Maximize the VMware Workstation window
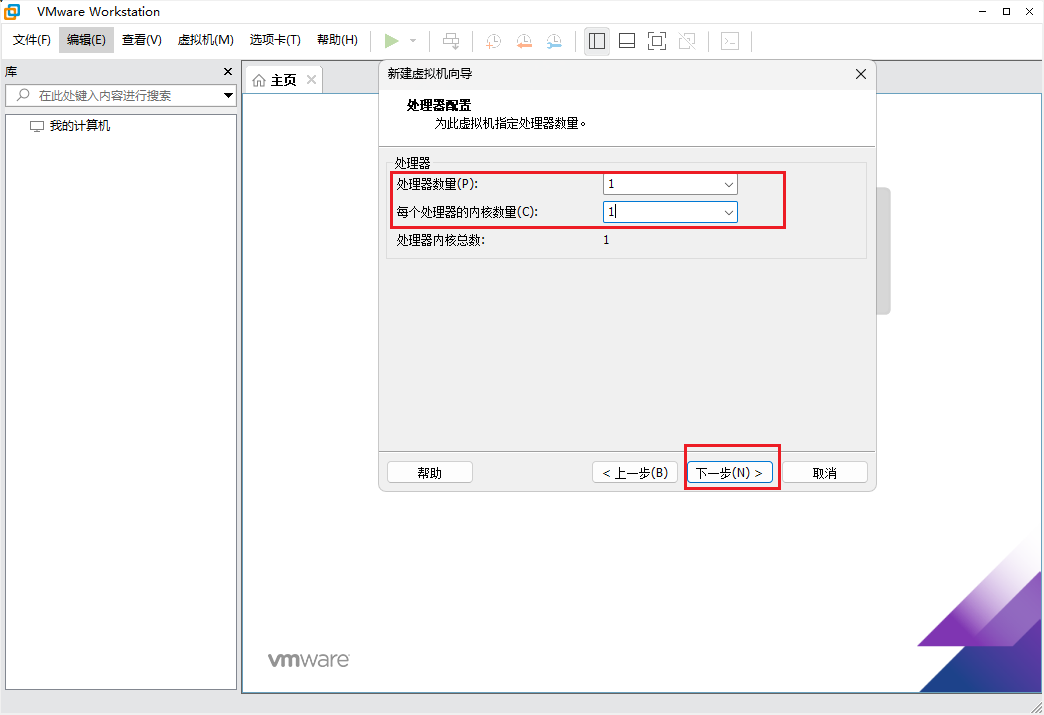Image resolution: width=1044 pixels, height=715 pixels. (x=1006, y=11)
